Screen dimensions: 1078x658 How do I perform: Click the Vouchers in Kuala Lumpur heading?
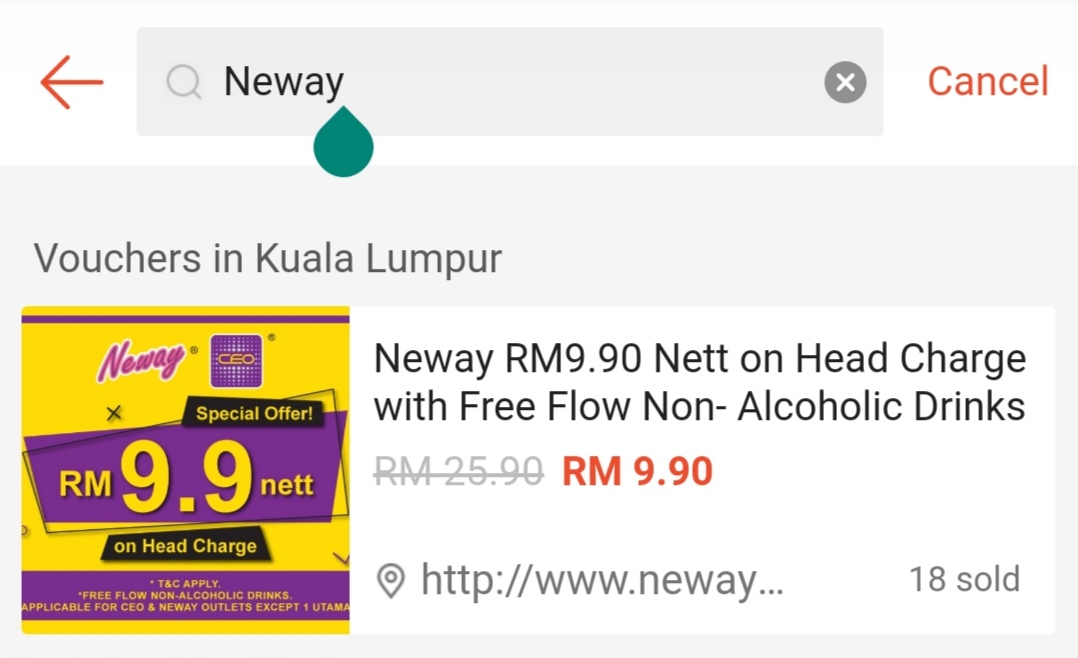pos(267,259)
